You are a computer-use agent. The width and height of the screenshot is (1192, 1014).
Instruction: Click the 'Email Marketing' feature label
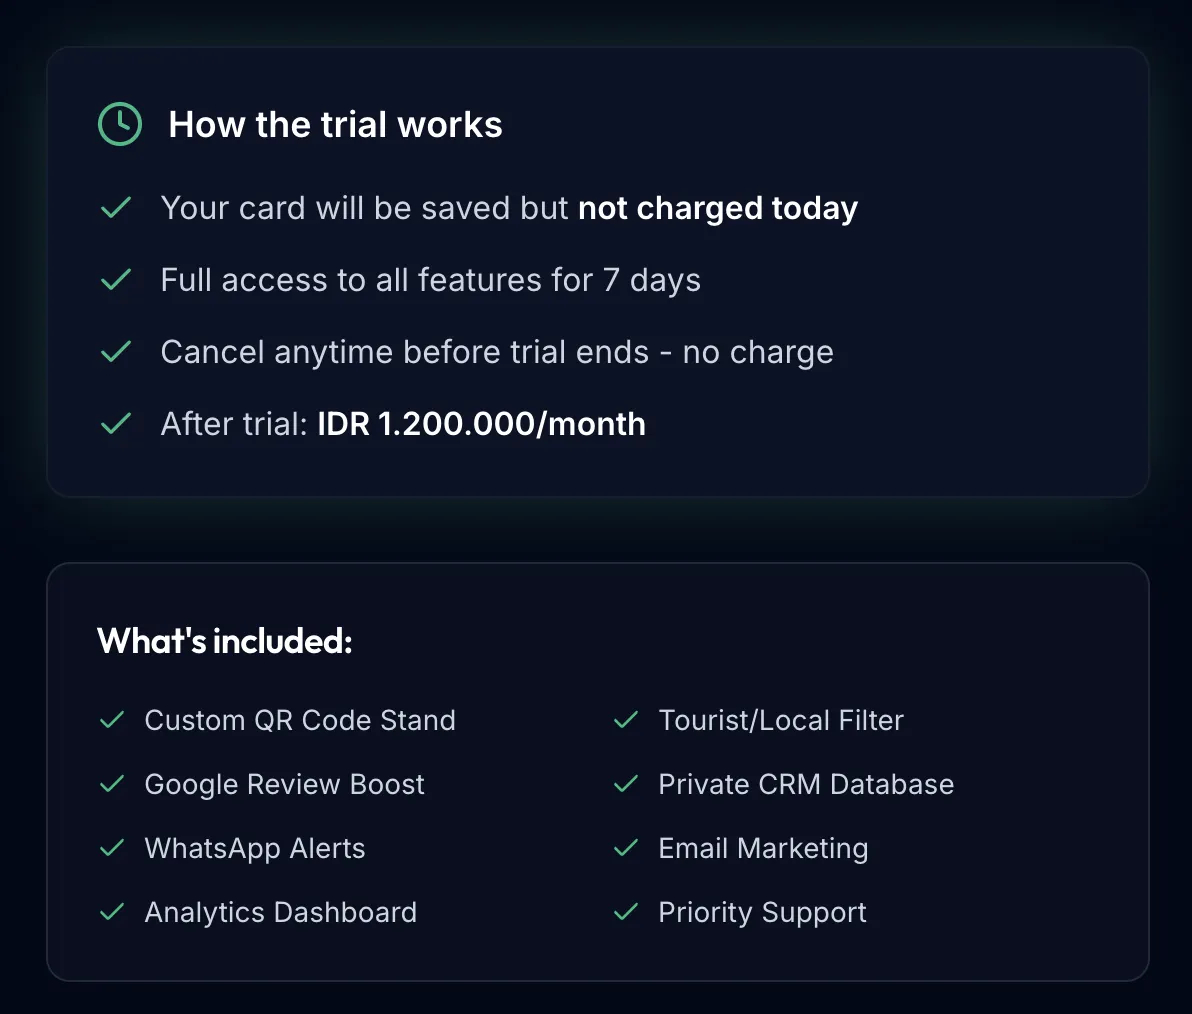tap(763, 849)
